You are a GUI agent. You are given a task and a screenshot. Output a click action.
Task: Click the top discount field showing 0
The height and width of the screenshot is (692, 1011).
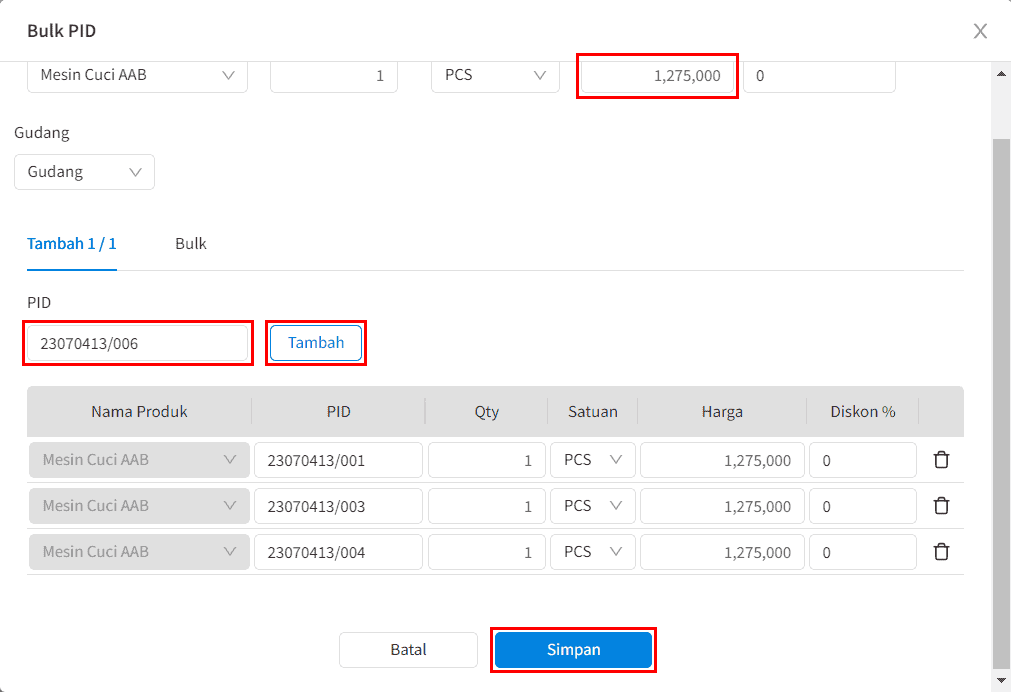819,75
